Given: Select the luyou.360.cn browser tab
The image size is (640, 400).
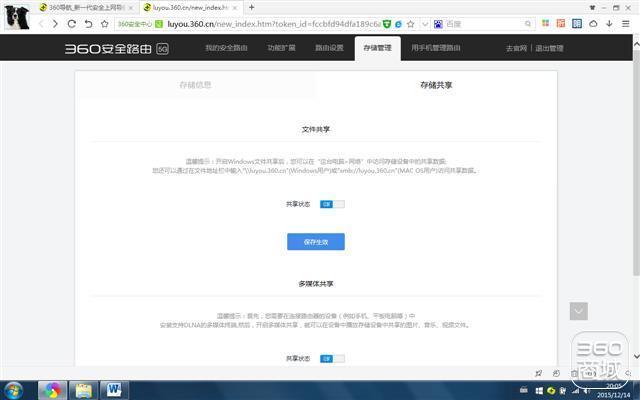Looking at the screenshot, I should click(191, 7).
